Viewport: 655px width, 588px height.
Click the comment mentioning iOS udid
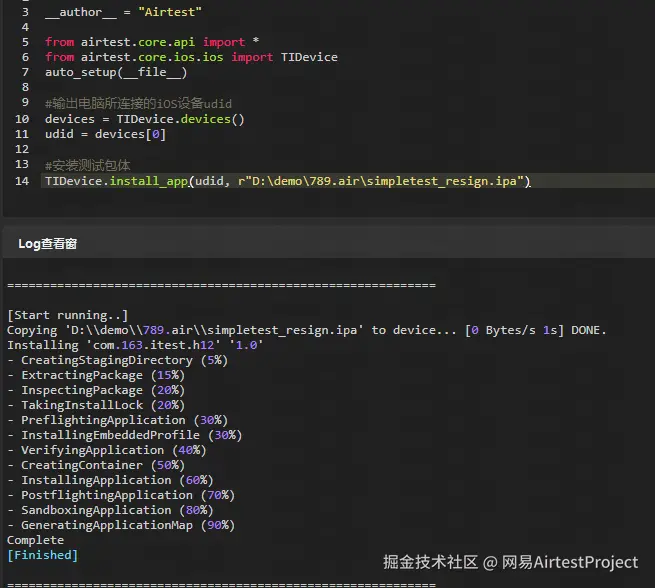click(138, 103)
